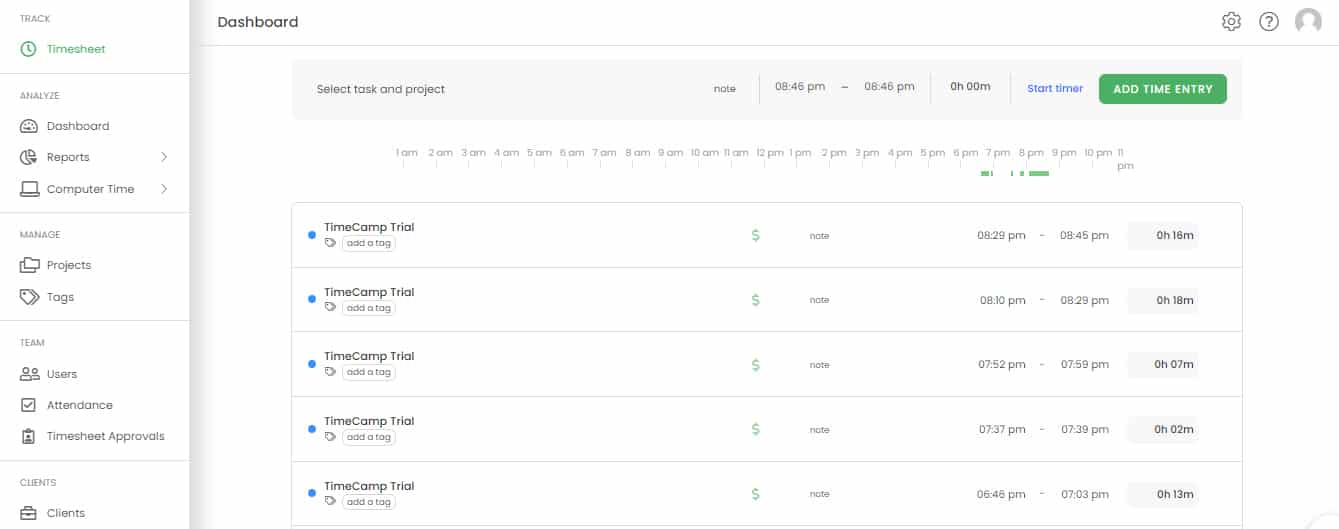Click the Projects folder icon
Image resolution: width=1339 pixels, height=529 pixels.
(x=29, y=265)
